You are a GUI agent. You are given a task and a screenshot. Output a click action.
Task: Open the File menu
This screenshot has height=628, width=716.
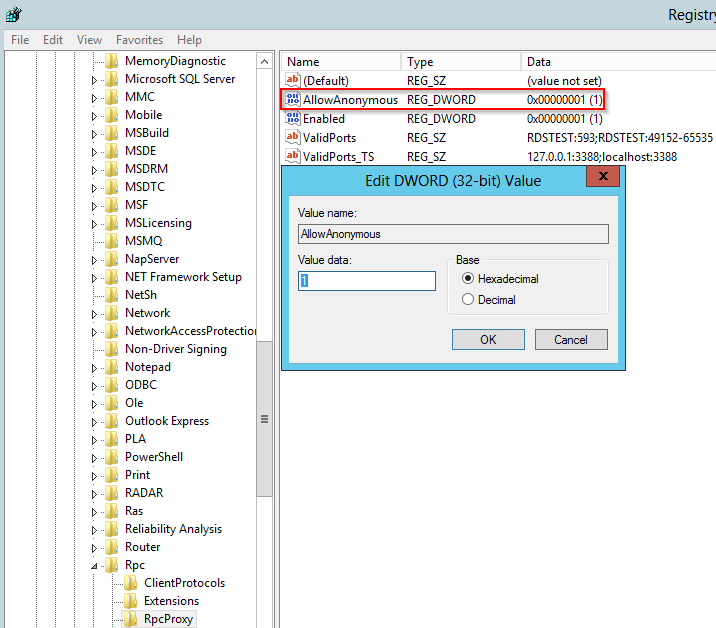20,40
